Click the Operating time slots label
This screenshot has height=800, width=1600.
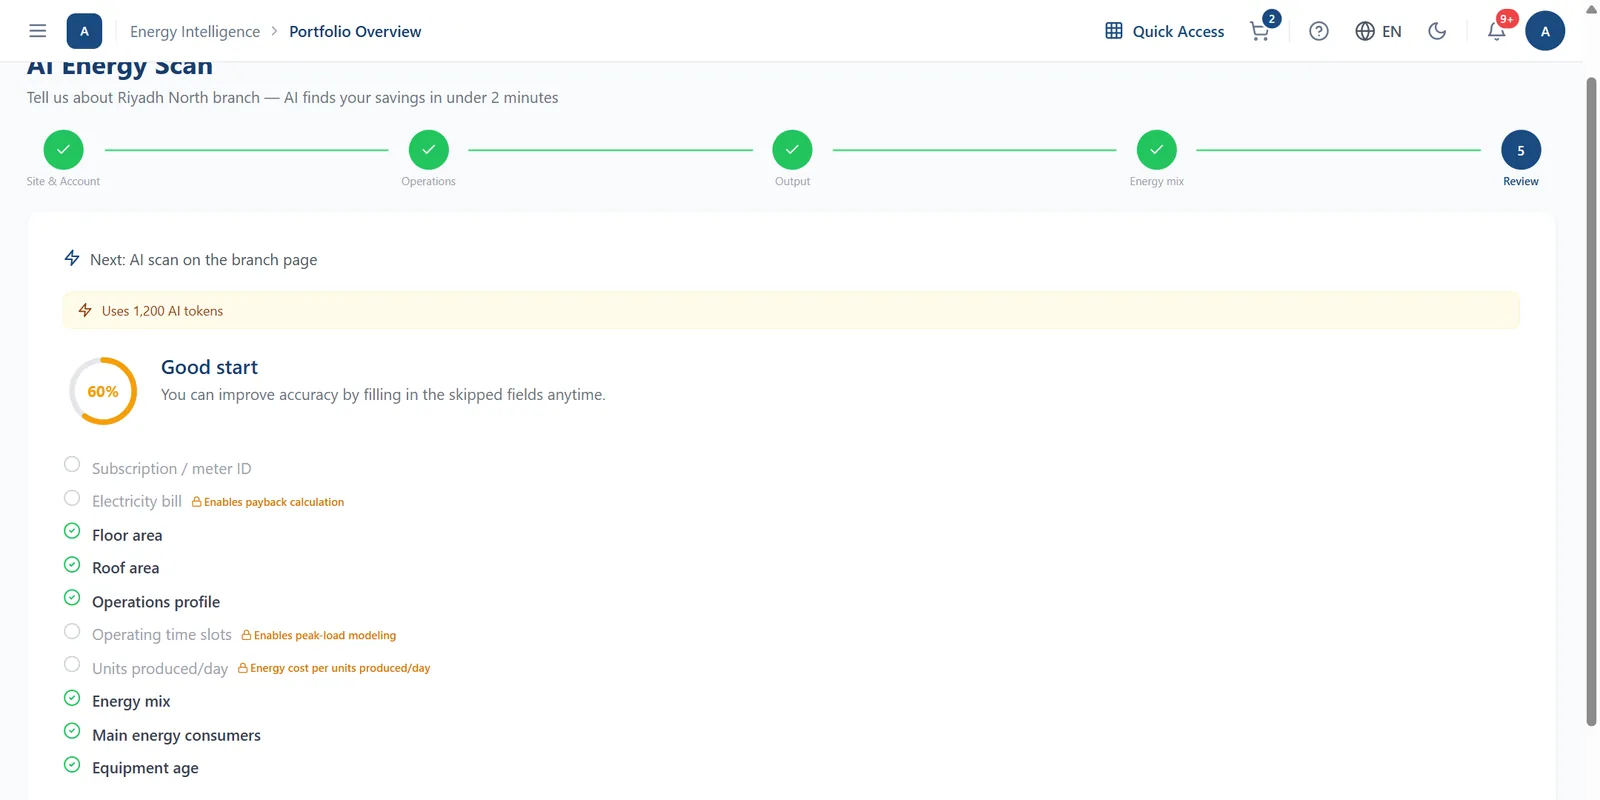pos(162,635)
